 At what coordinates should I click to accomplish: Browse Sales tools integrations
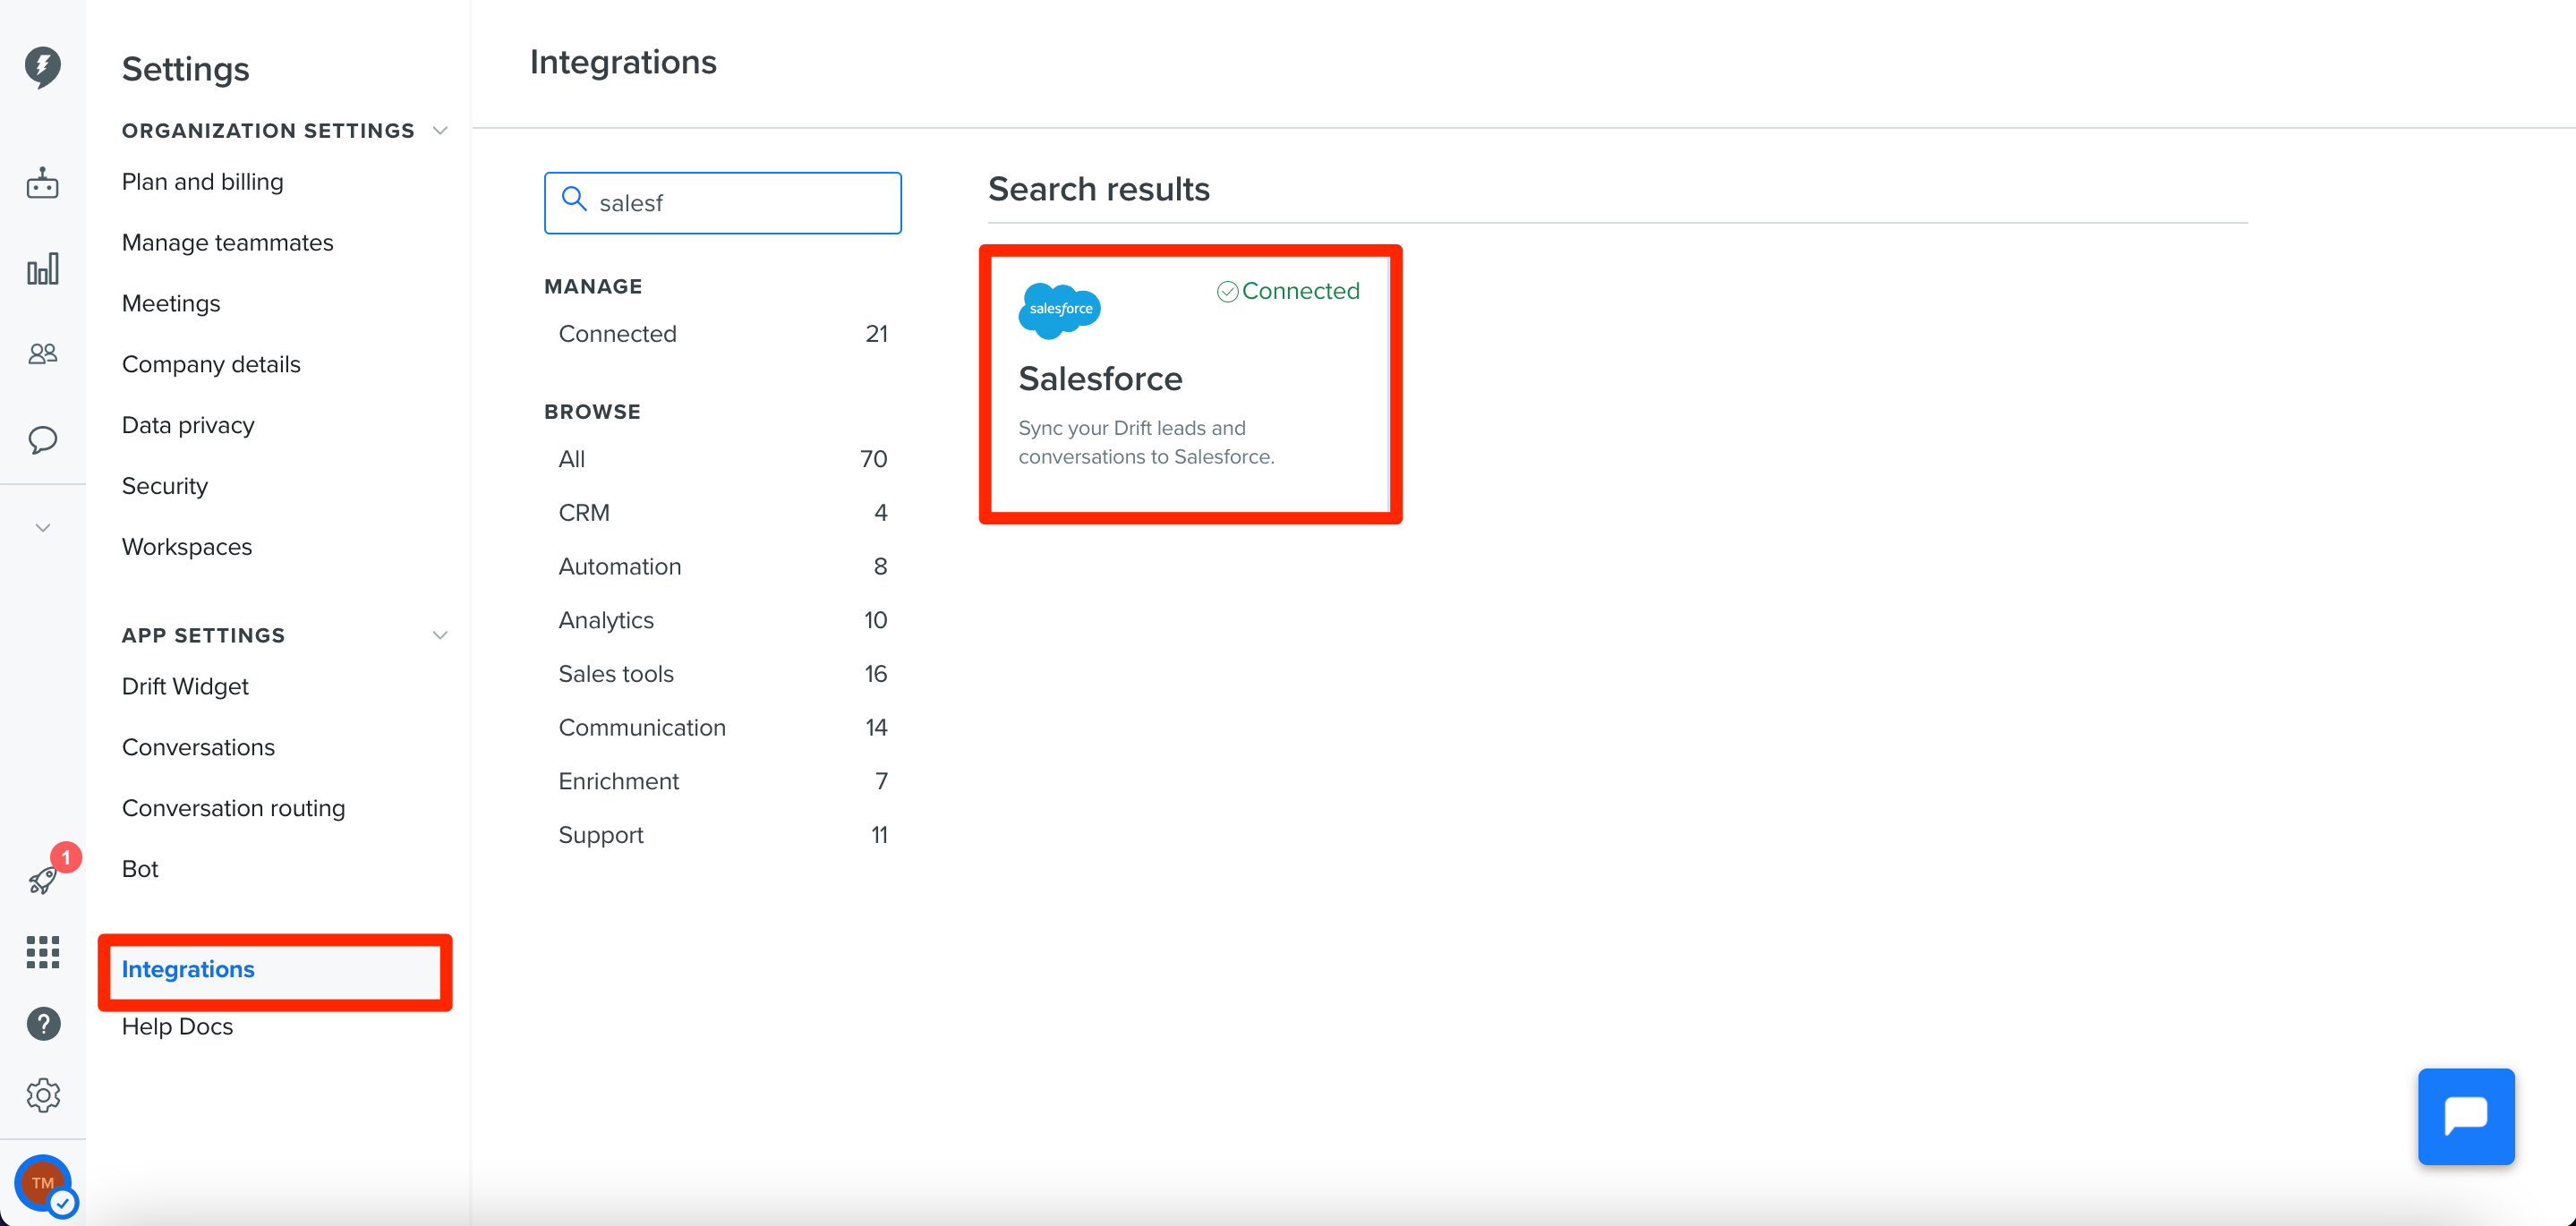722,675
